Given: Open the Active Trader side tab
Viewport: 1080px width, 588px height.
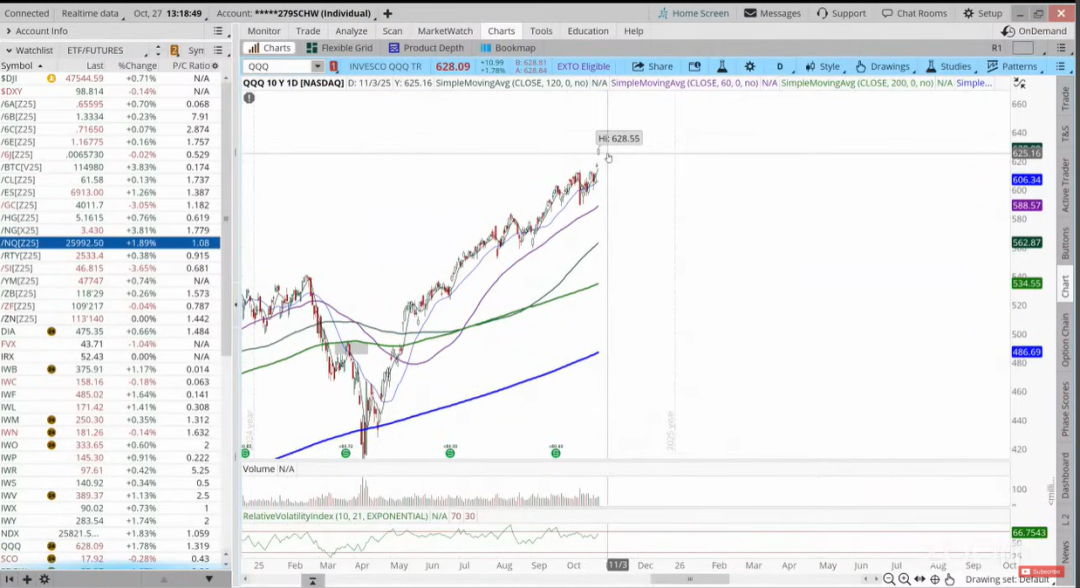Looking at the screenshot, I should click(1066, 185).
